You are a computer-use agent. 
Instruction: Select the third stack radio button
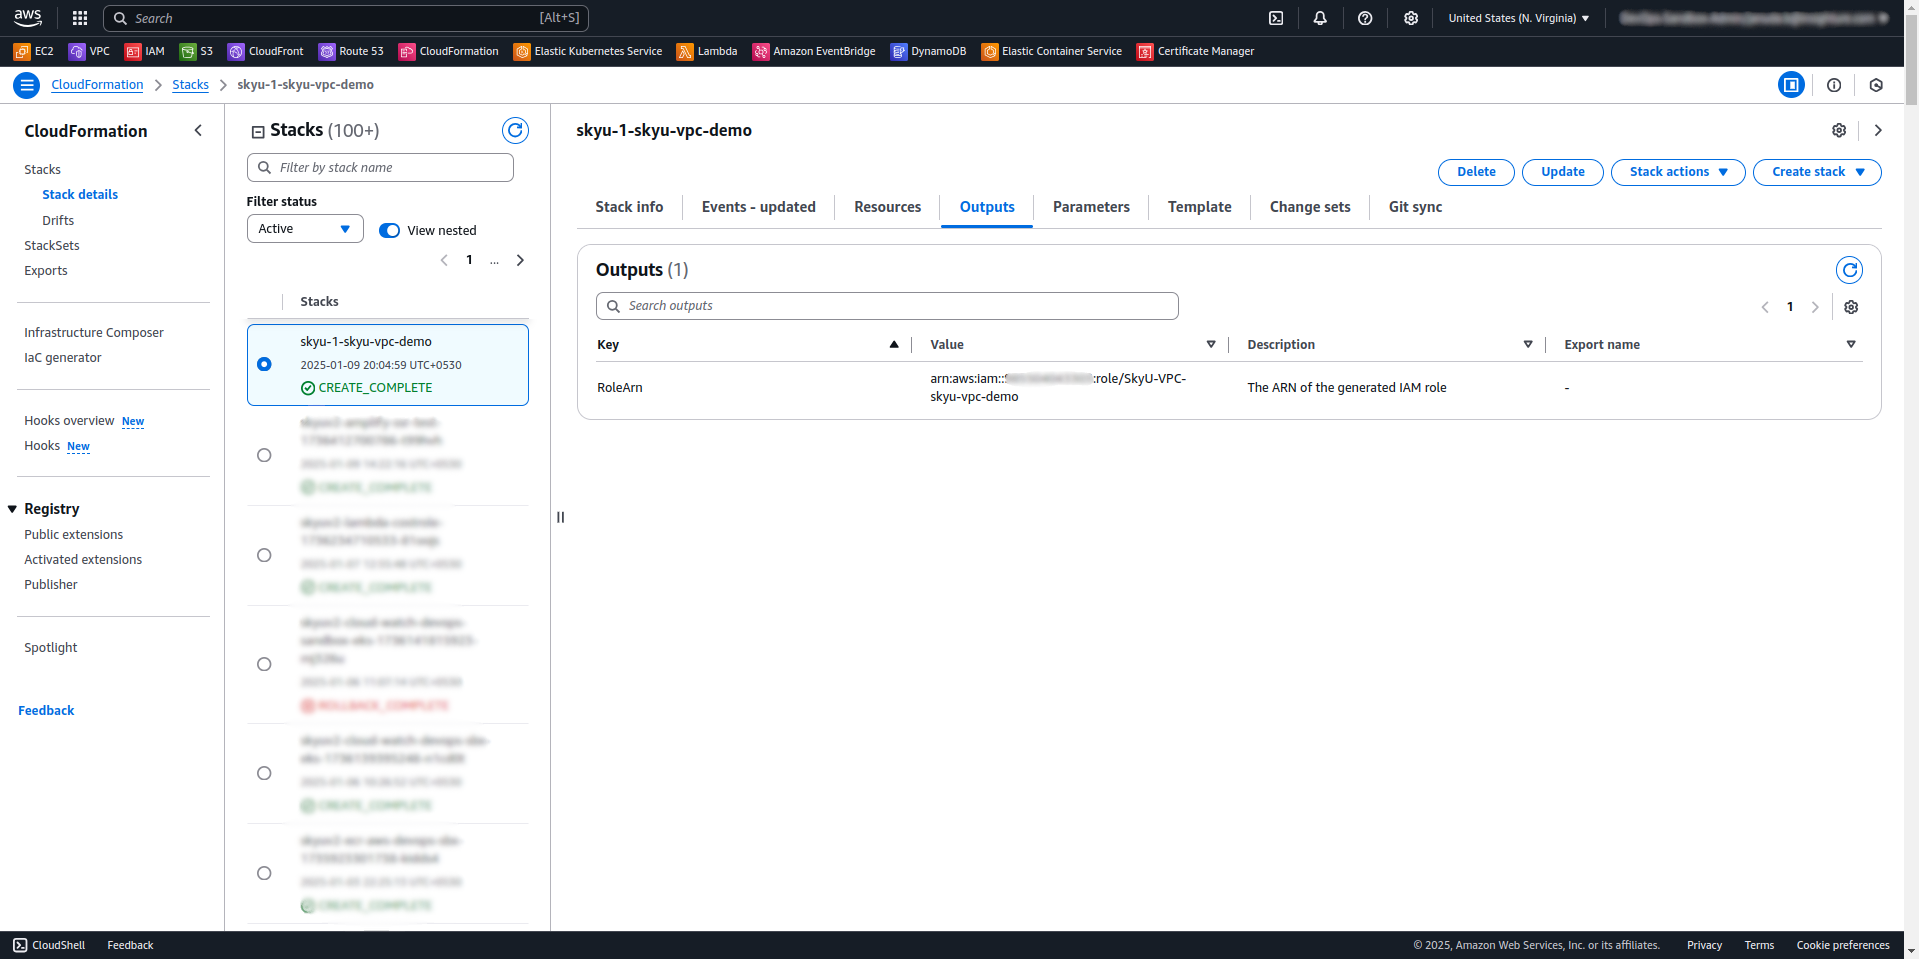point(264,555)
